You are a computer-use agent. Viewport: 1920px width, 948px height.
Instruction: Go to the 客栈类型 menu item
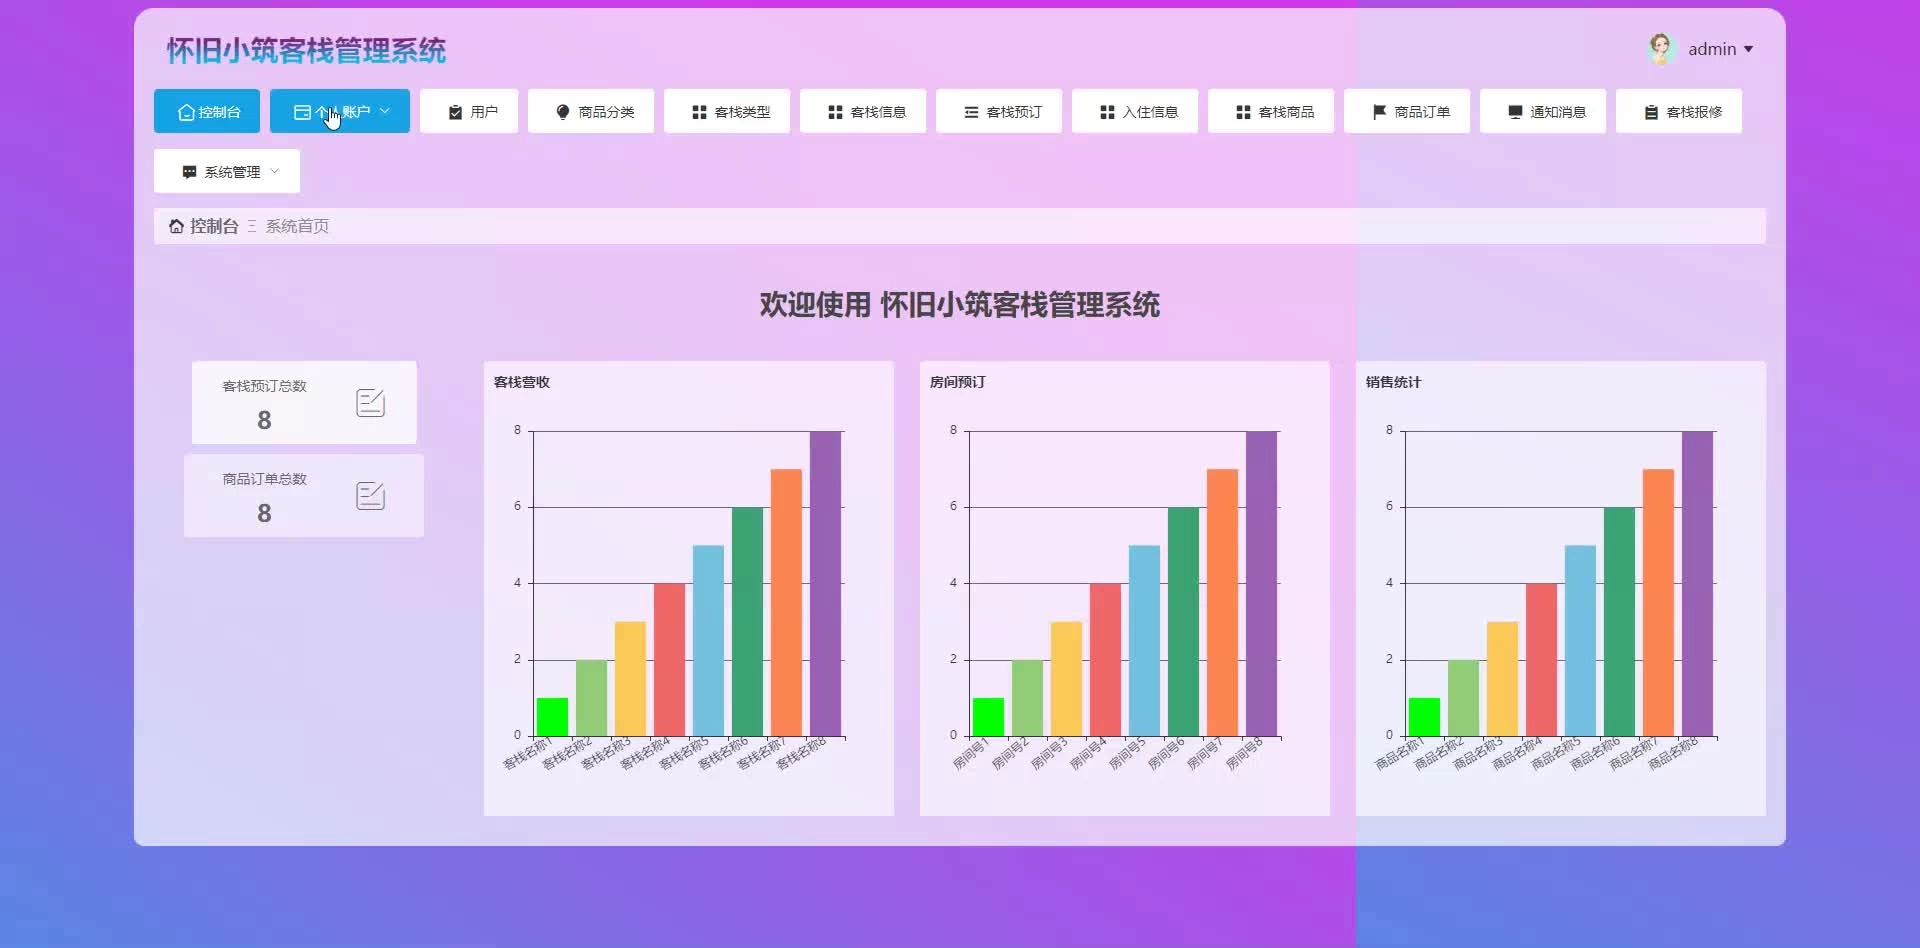click(727, 111)
